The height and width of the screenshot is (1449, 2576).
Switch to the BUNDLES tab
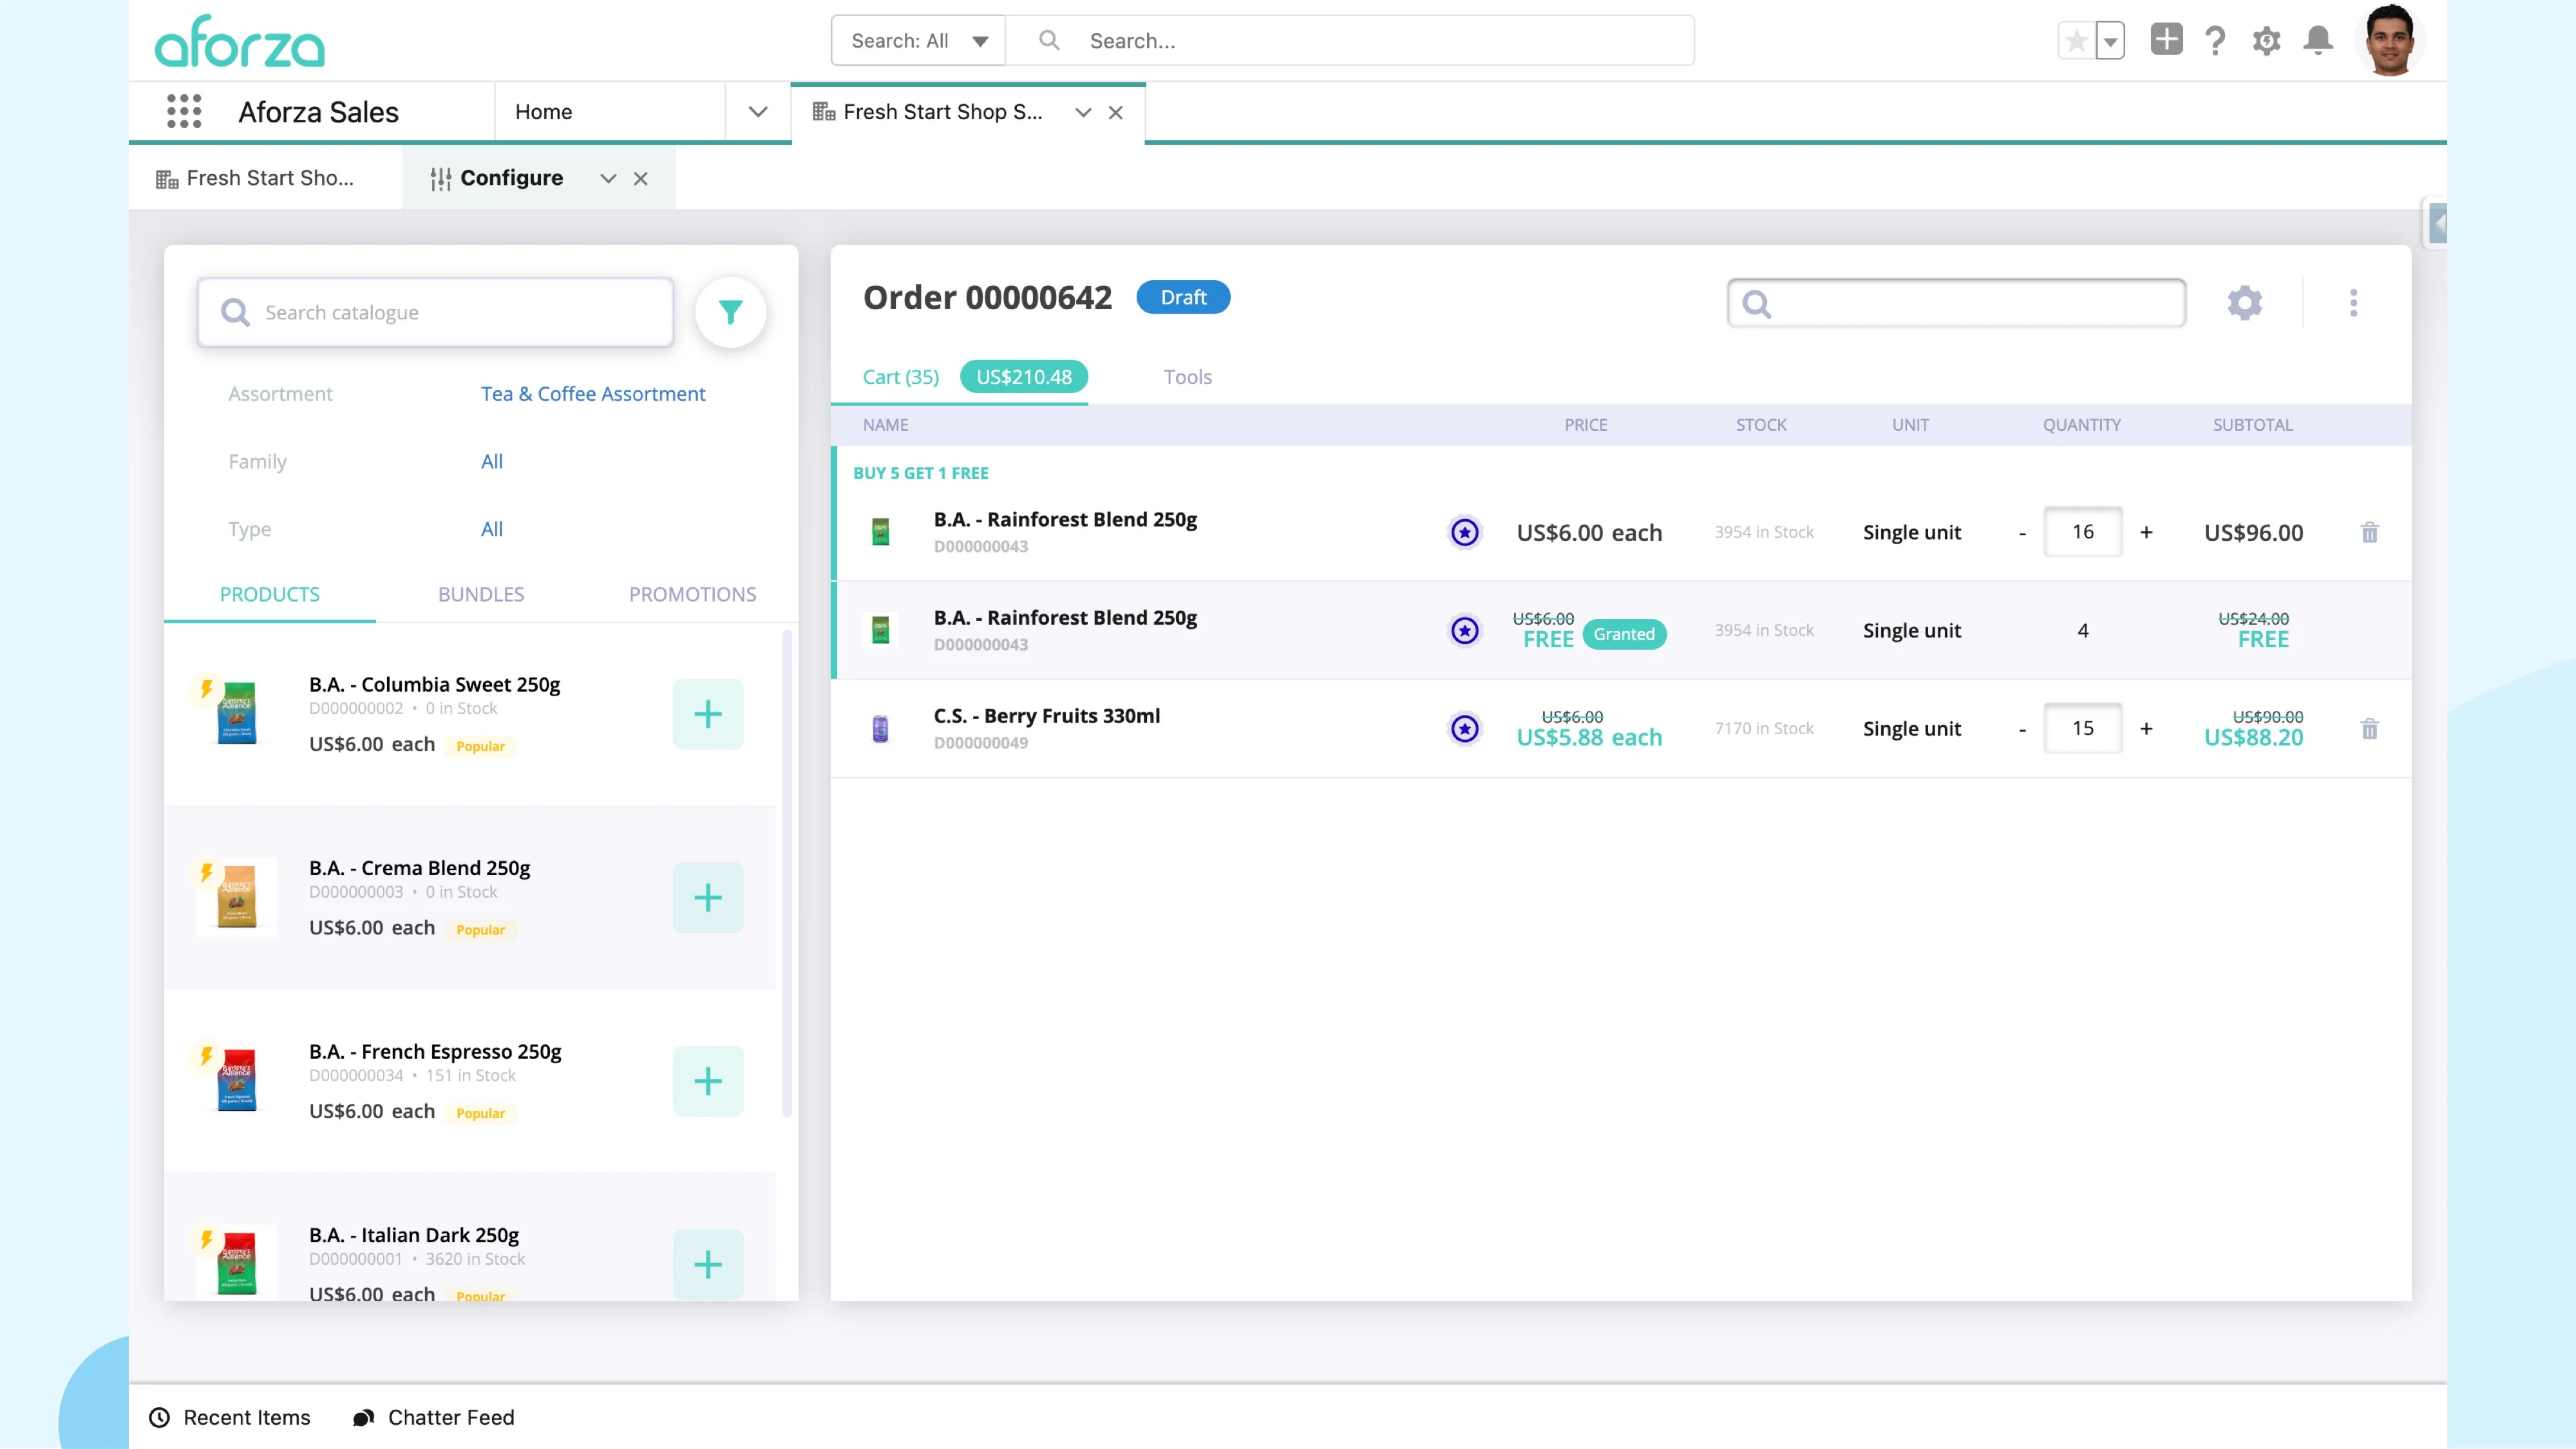(x=481, y=594)
